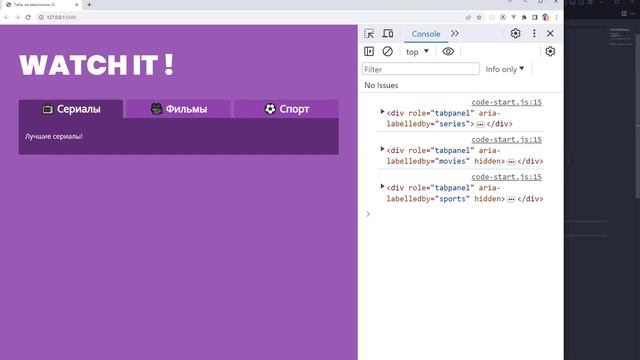This screenshot has height=360, width=640.
Task: Click hidden attribute in sports div
Action: pos(487,199)
